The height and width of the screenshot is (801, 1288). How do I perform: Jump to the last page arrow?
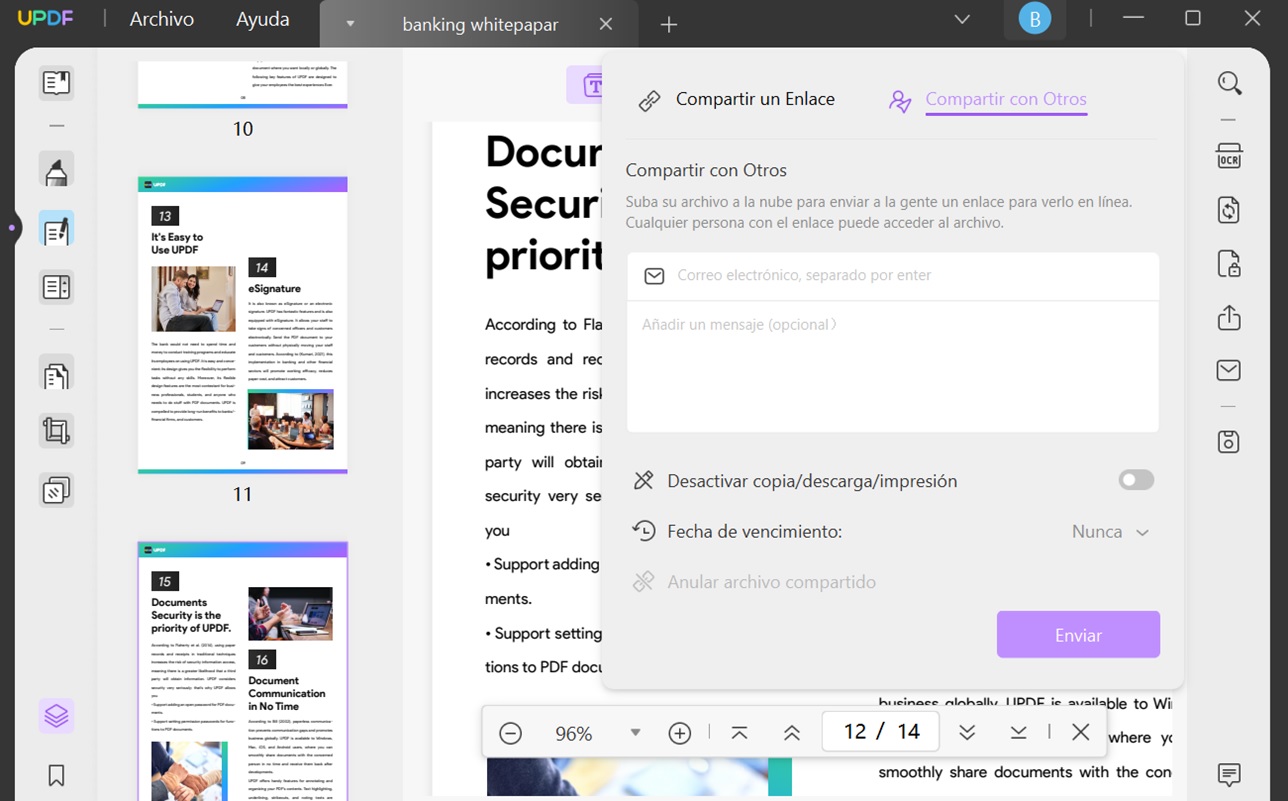click(1018, 733)
